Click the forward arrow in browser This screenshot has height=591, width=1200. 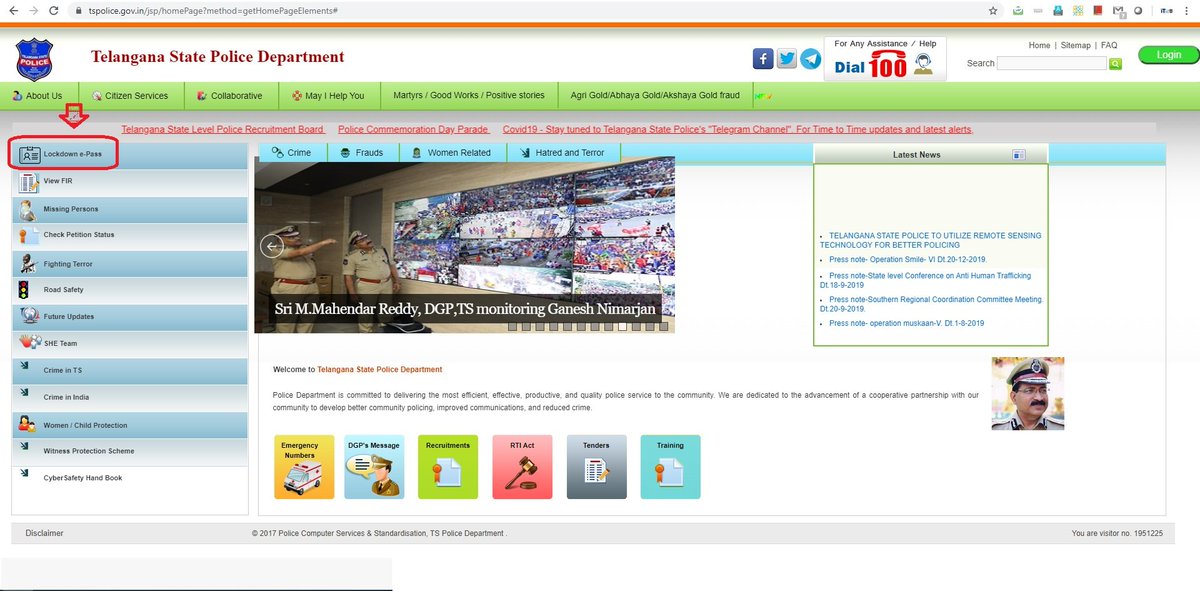pos(33,10)
